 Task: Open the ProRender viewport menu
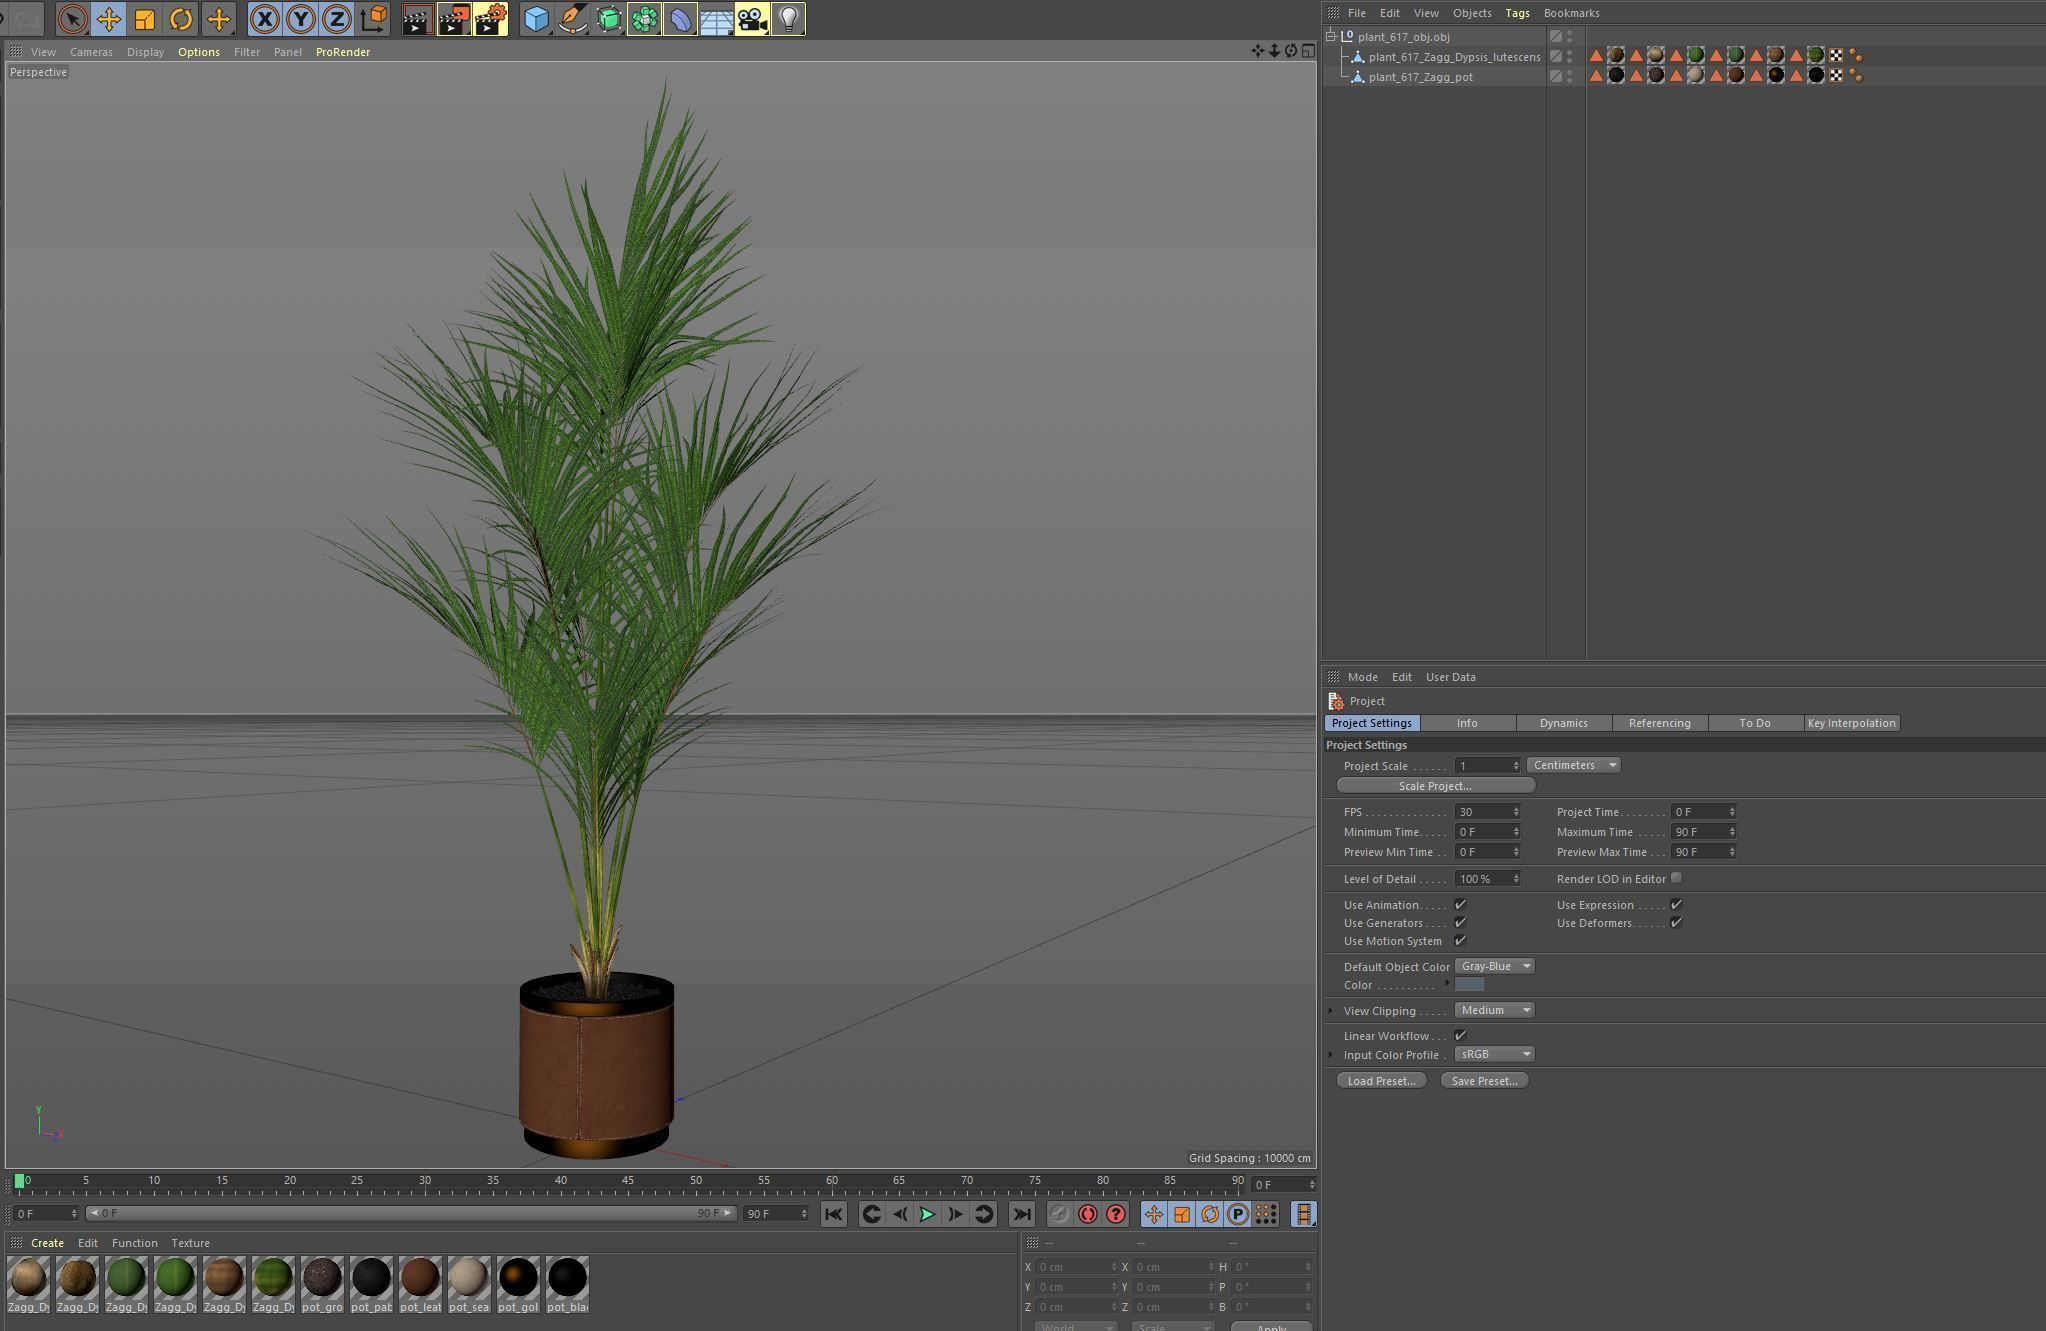(x=342, y=52)
